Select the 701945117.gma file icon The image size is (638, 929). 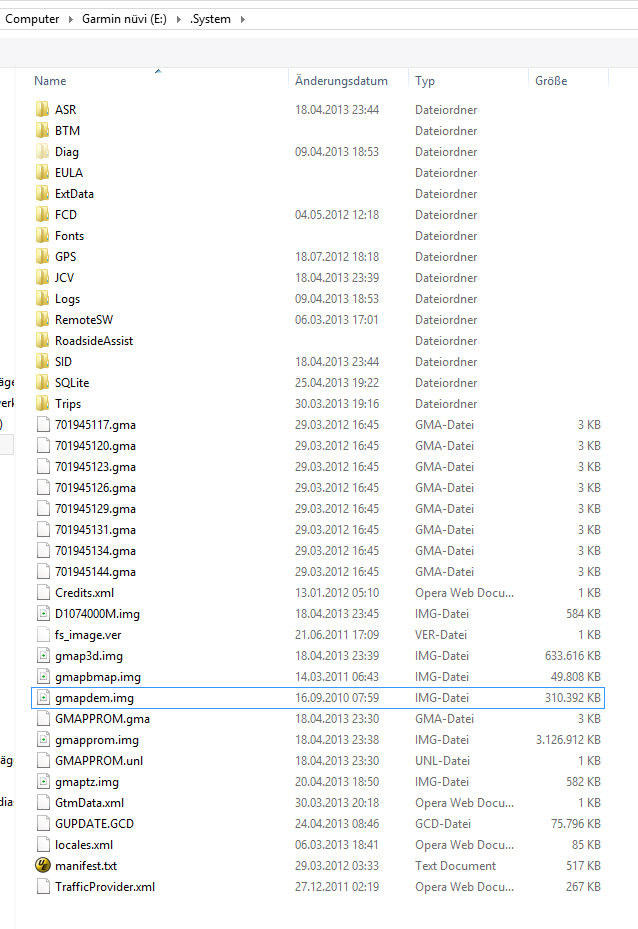42,425
